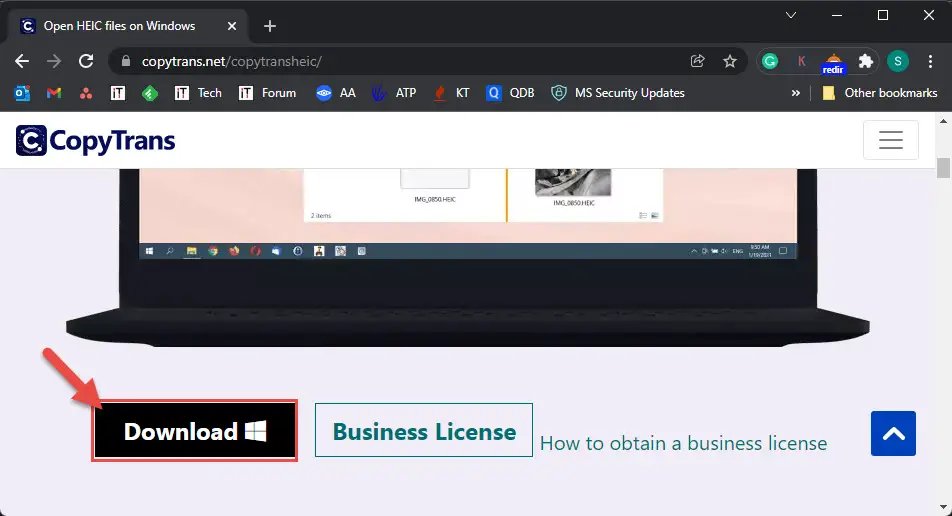Click the red K extension icon
Screen dimensions: 952x516
(x=801, y=61)
